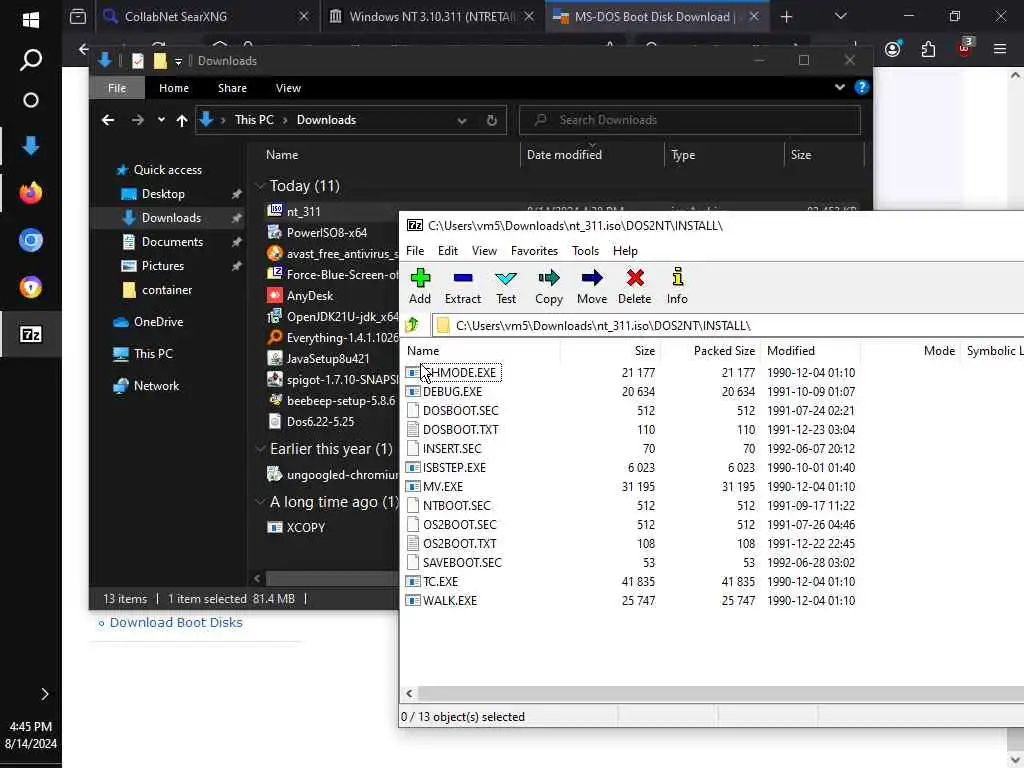The height and width of the screenshot is (768, 1024).
Task: Select DEBUG.EXE in 7-Zip list
Action: click(x=452, y=392)
